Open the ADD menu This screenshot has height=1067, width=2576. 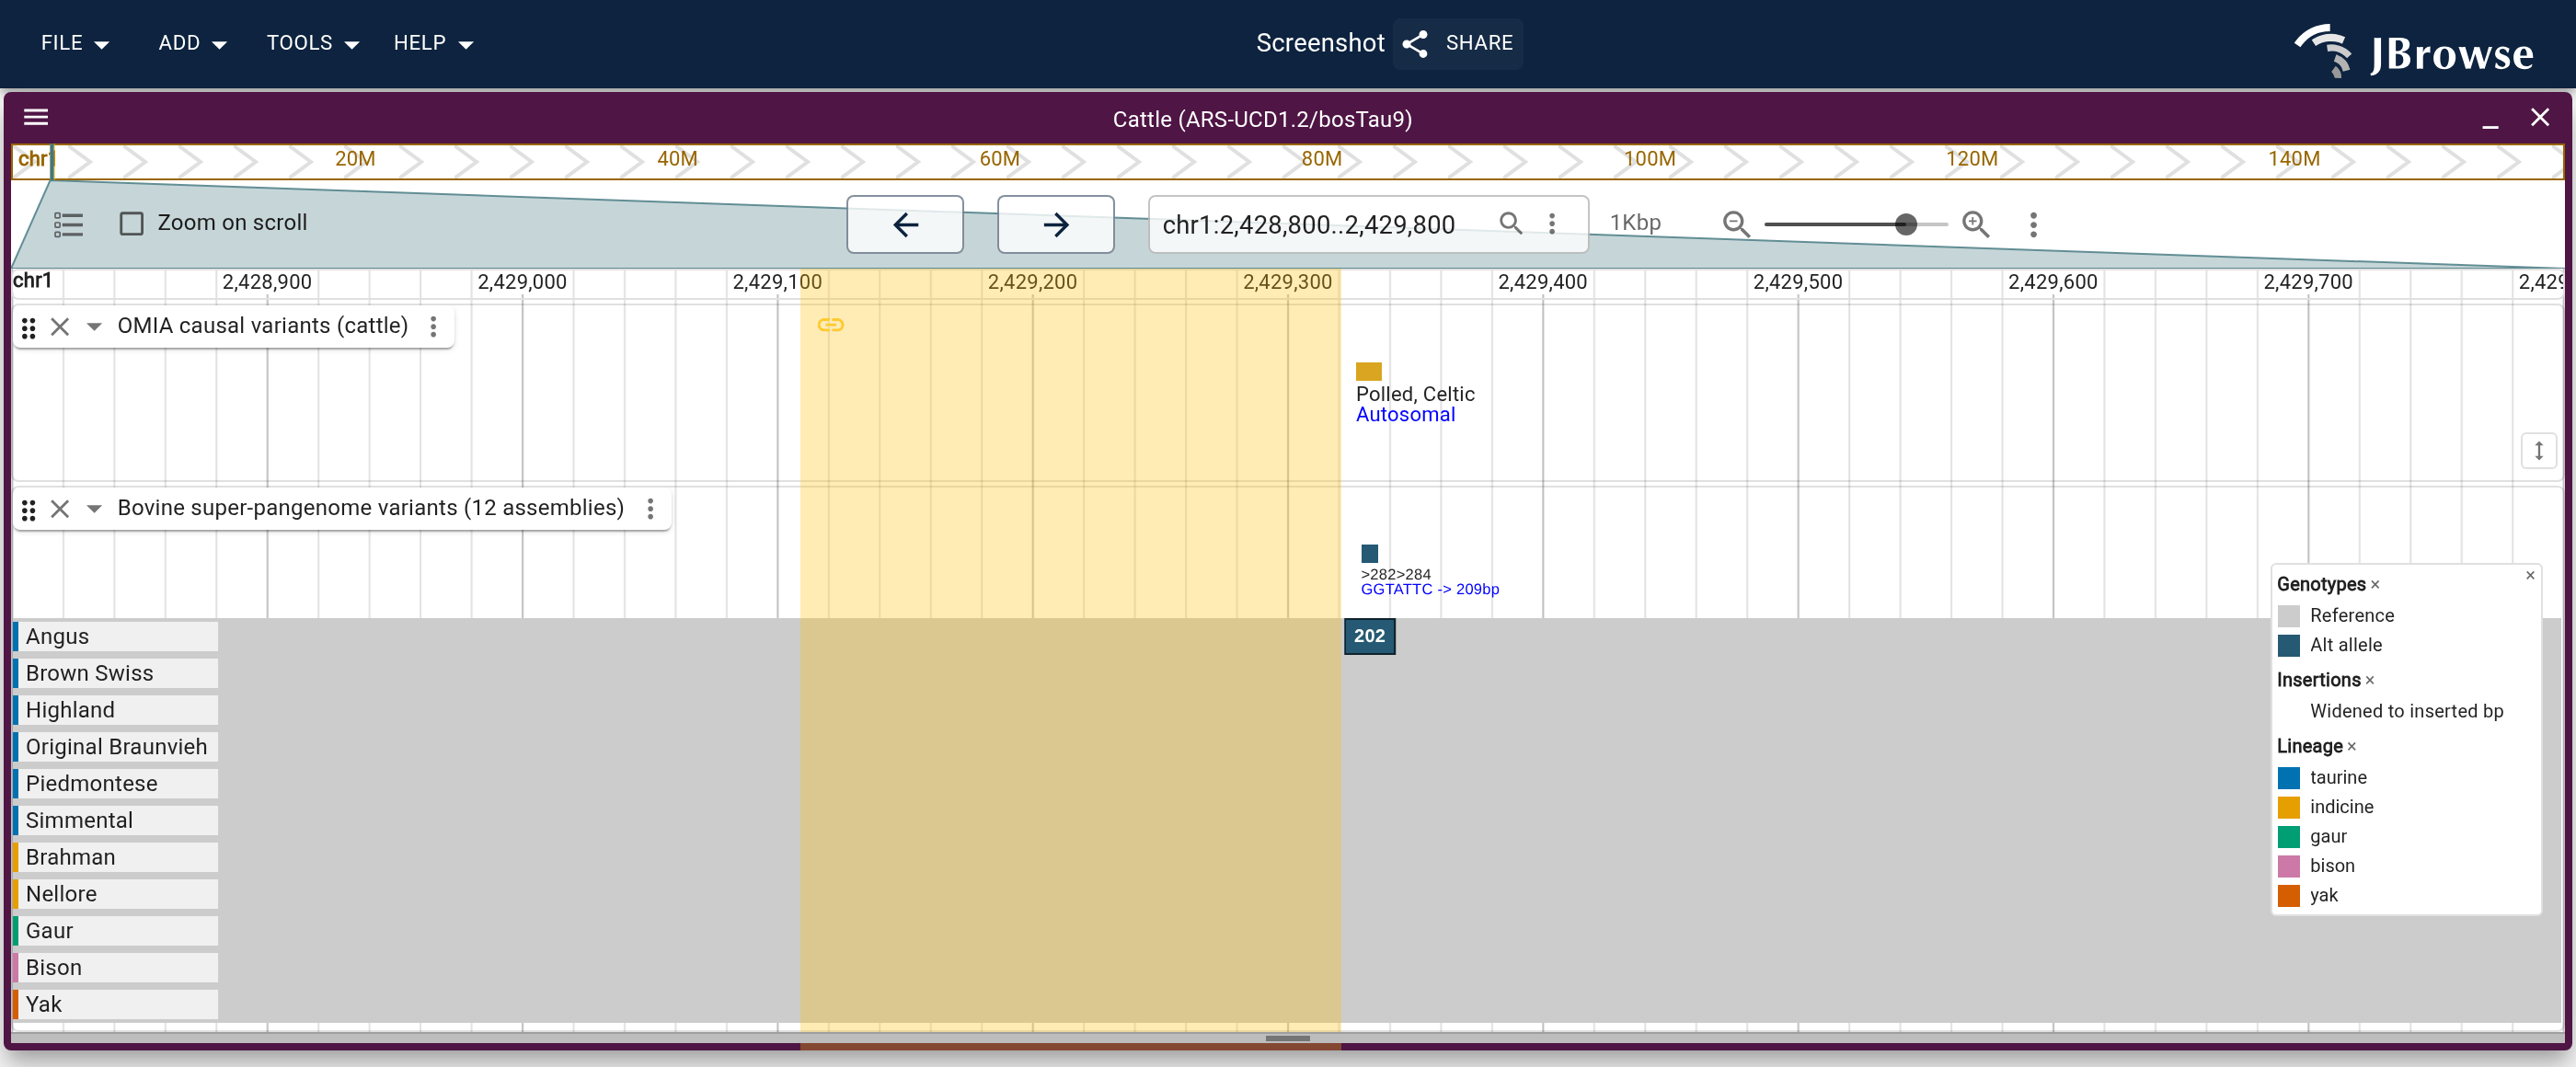pyautogui.click(x=192, y=43)
